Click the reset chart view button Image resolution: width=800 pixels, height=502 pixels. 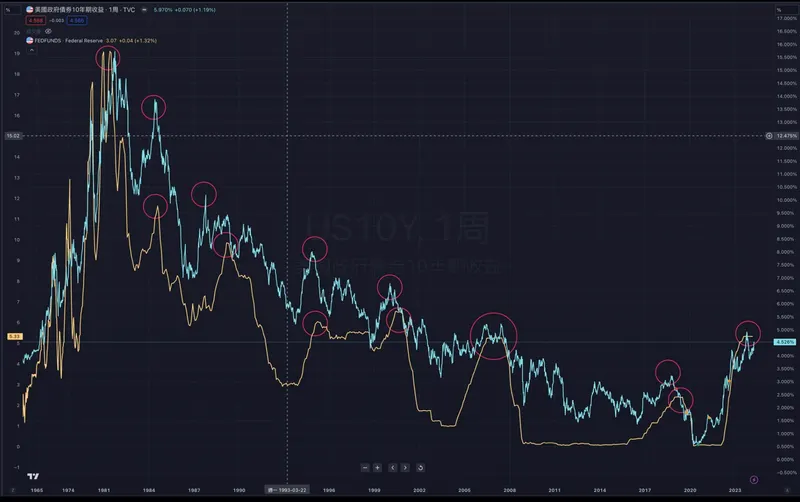(x=420, y=467)
